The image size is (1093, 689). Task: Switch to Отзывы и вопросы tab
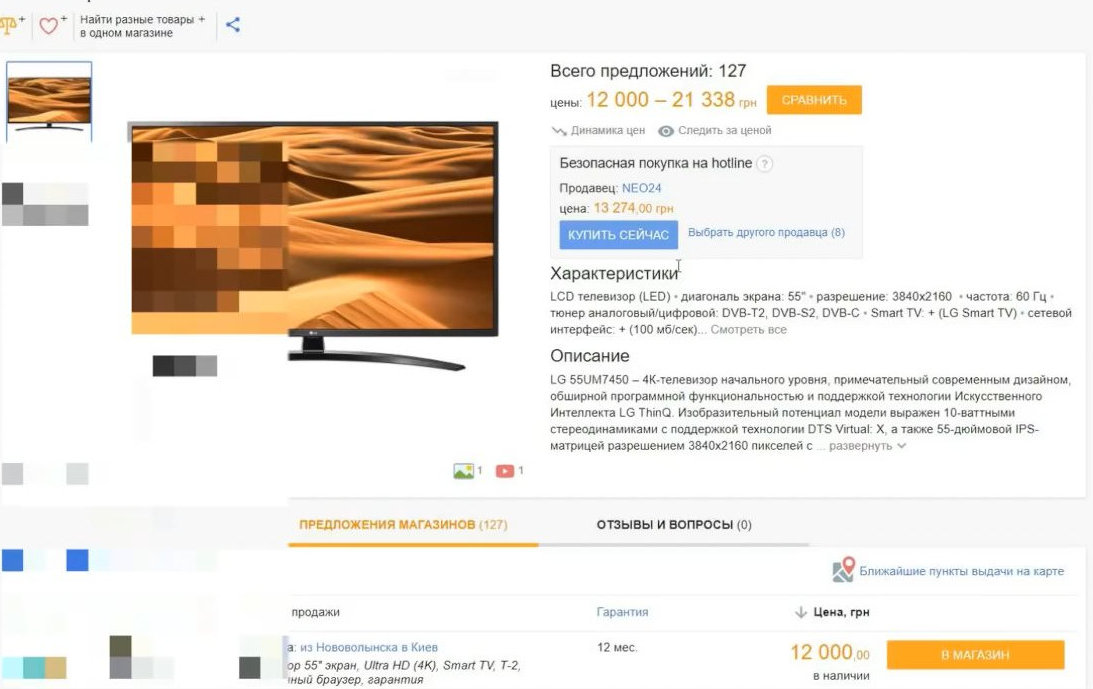click(673, 524)
